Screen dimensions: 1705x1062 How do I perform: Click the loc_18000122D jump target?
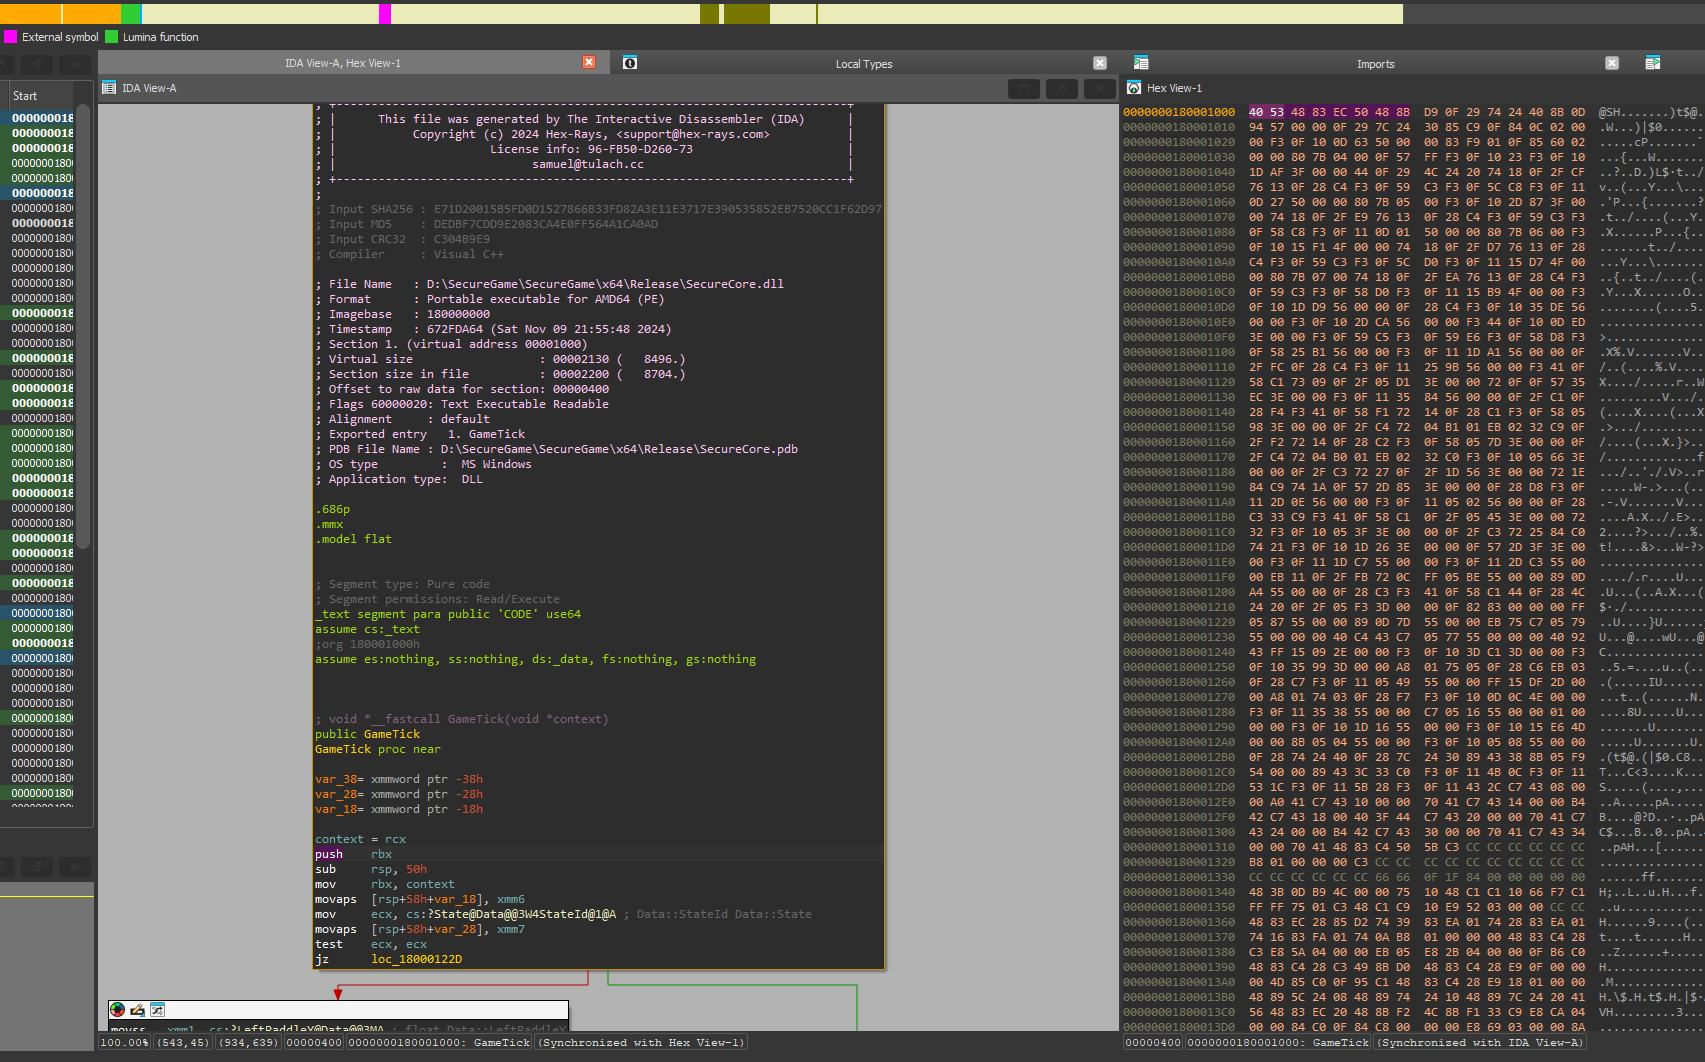point(416,959)
